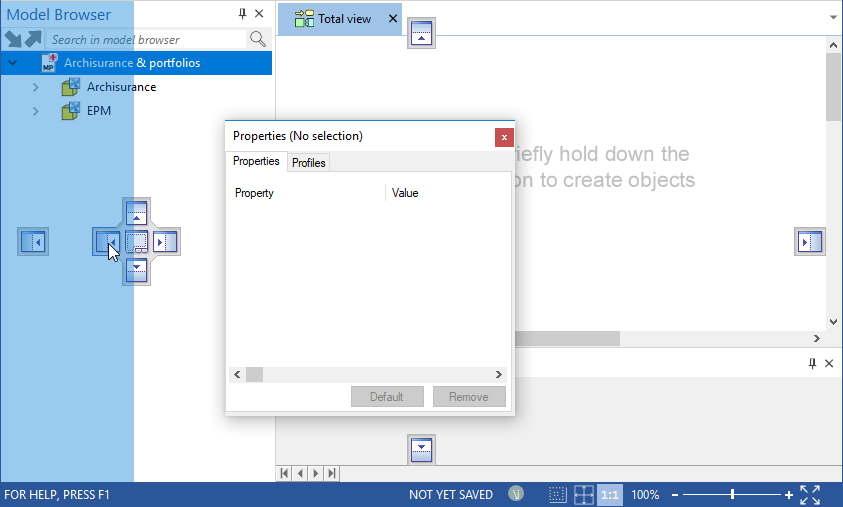The height and width of the screenshot is (507, 843).
Task: Click the magnifying glass search icon
Action: click(258, 39)
